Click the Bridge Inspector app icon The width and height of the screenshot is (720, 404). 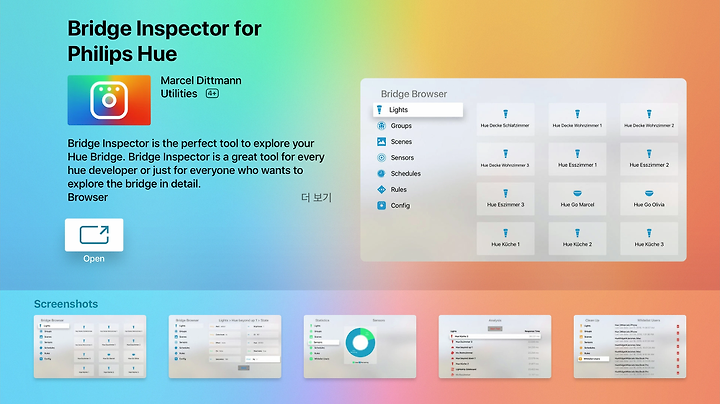tap(109, 100)
